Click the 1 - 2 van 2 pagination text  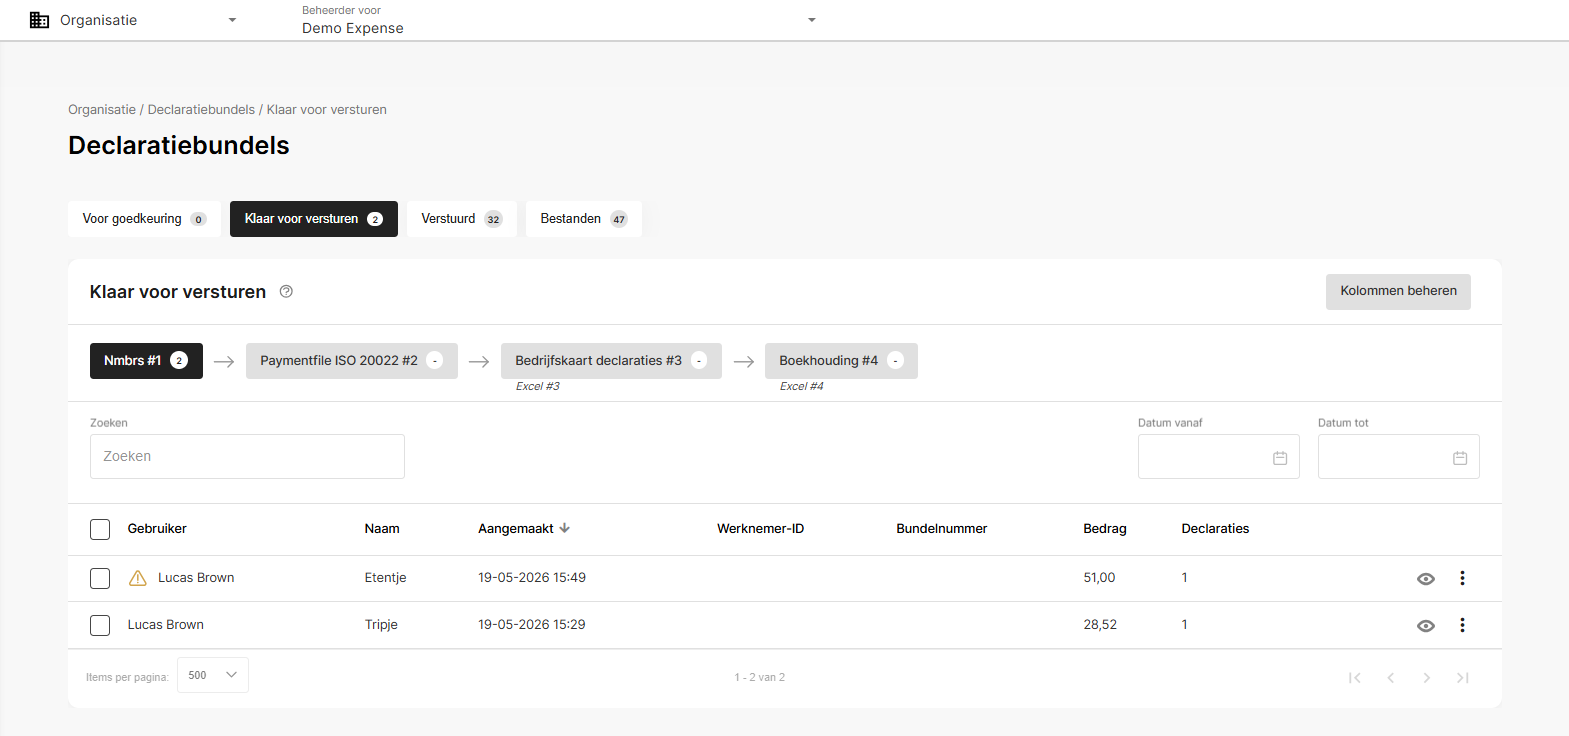(760, 678)
